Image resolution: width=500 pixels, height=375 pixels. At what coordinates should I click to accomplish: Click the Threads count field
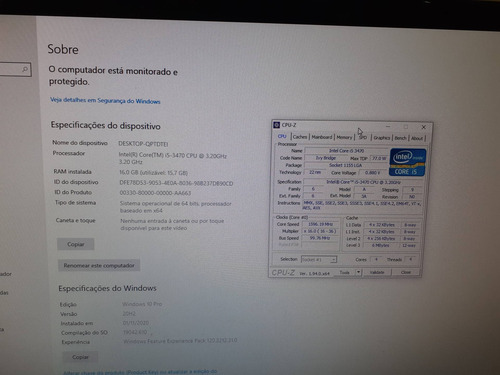click(410, 259)
